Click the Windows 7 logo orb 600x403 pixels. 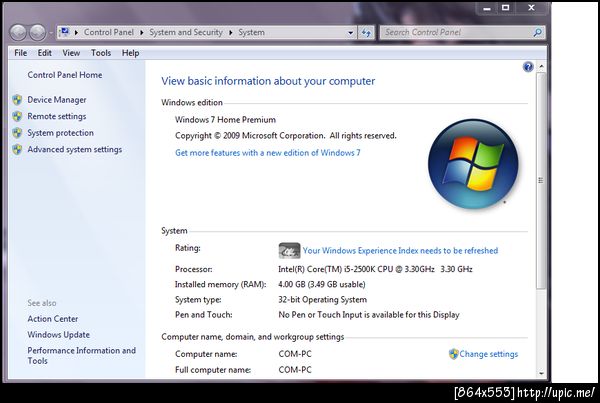tap(473, 164)
